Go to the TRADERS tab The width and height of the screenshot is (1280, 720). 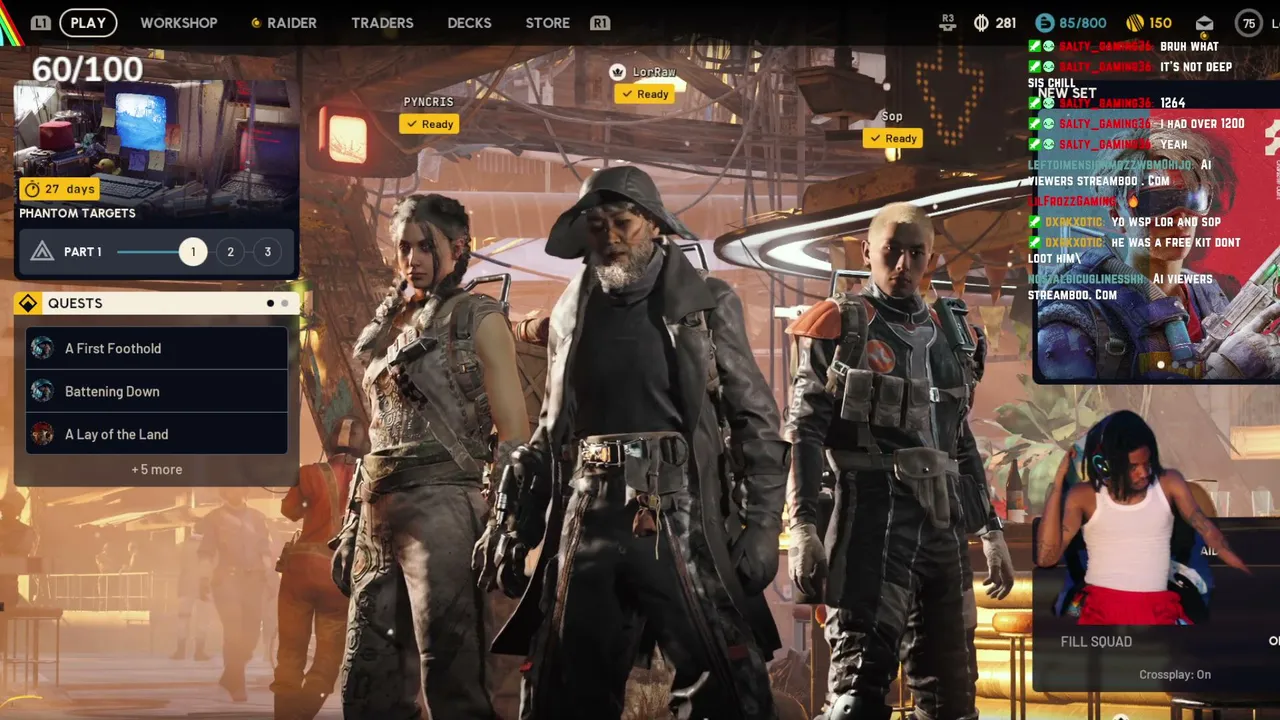pyautogui.click(x=382, y=23)
